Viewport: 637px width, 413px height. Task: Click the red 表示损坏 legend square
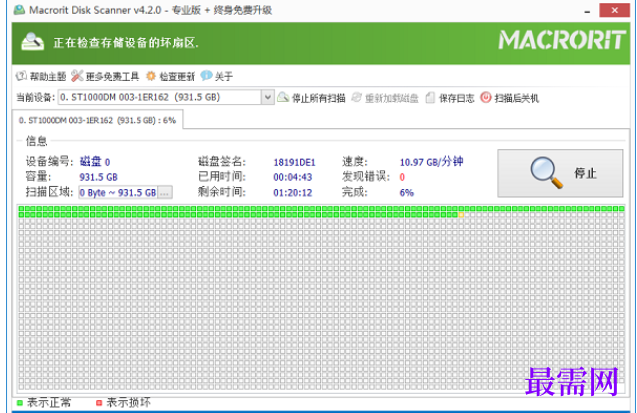(99, 403)
